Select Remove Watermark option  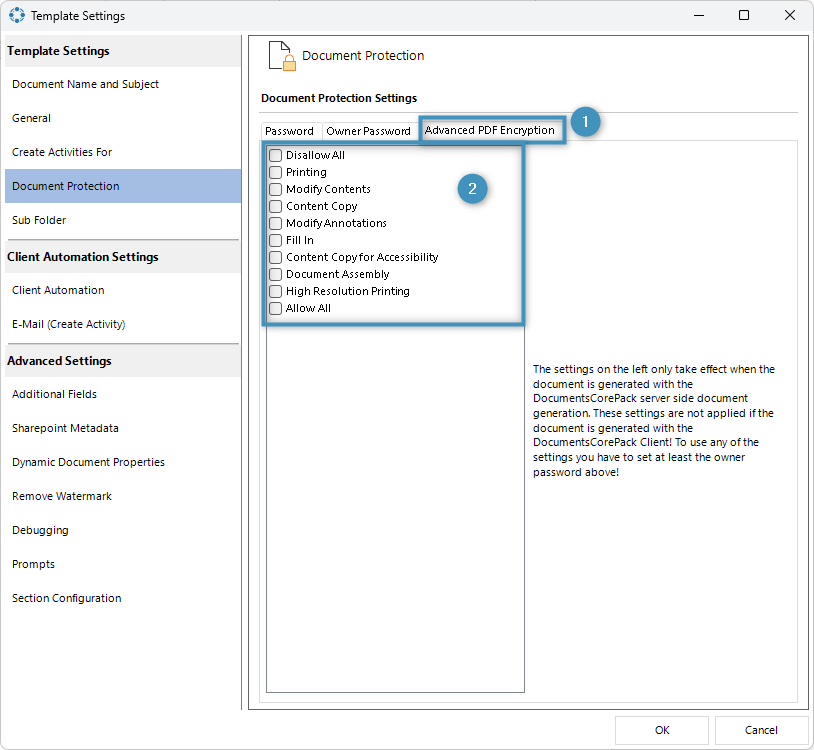click(x=123, y=496)
